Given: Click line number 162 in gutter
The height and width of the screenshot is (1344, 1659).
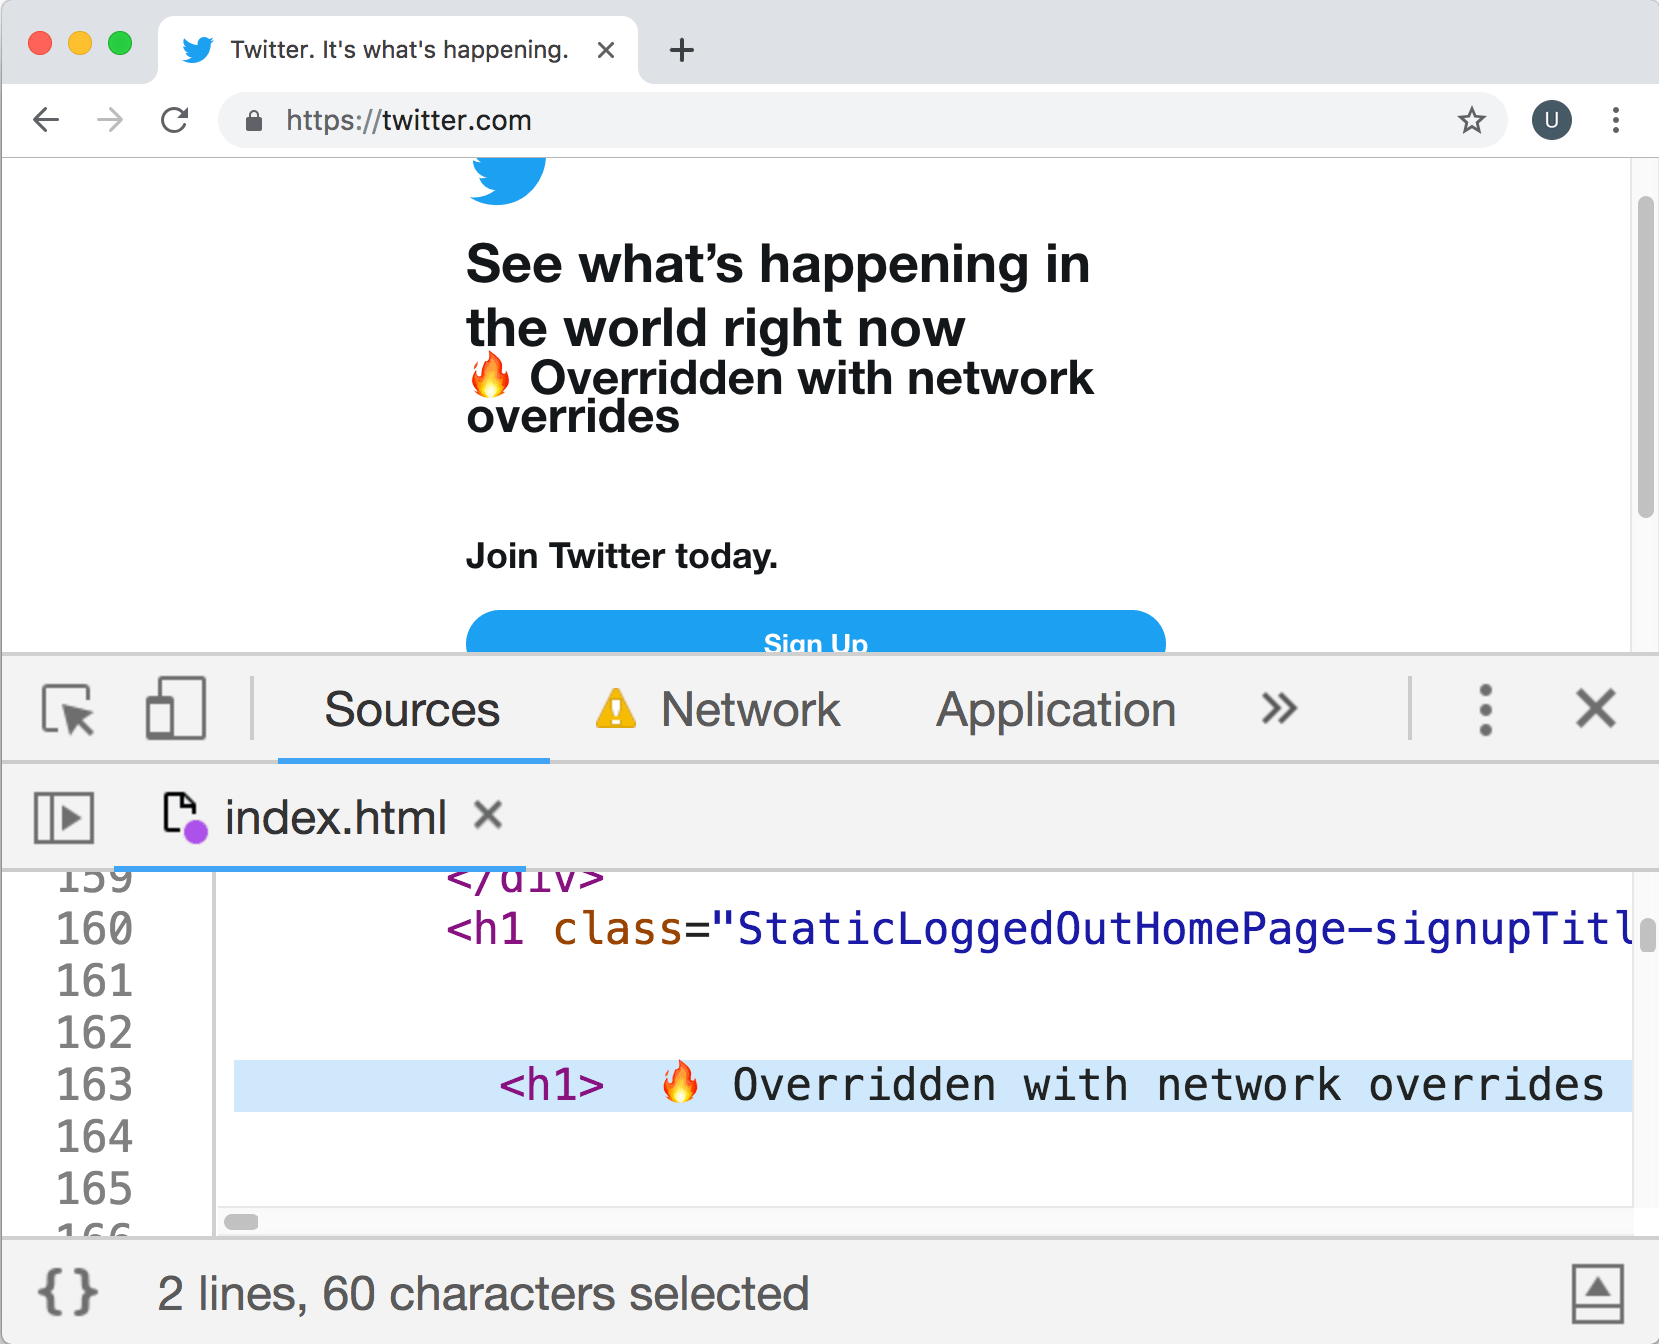Looking at the screenshot, I should click(x=95, y=1033).
